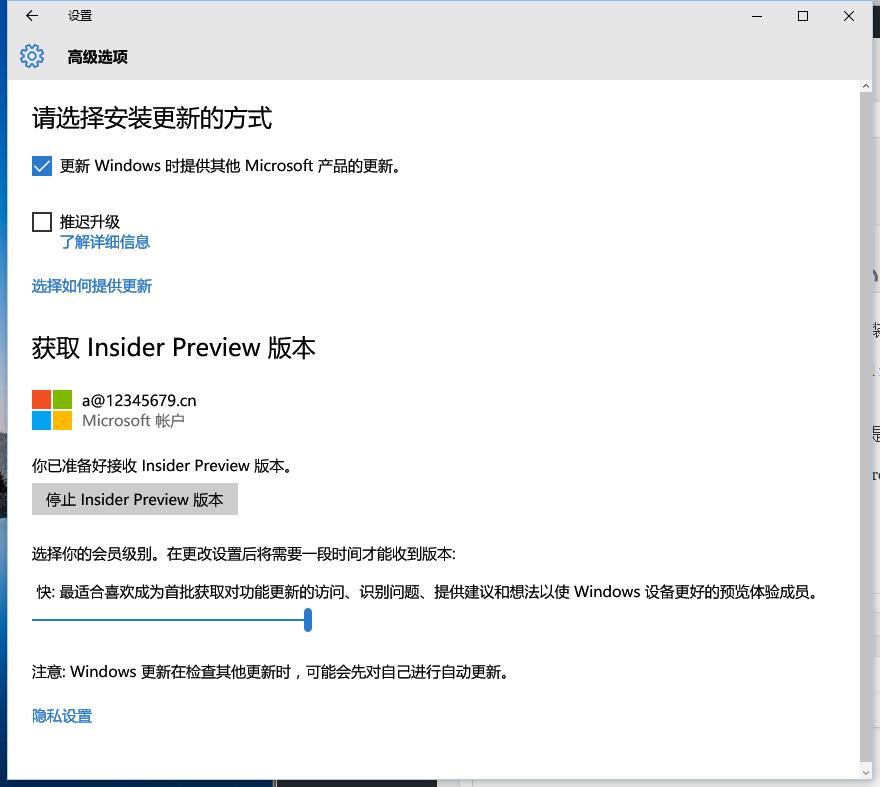880x787 pixels.
Task: Enable the 推迟升级 checkbox
Action: coord(42,222)
